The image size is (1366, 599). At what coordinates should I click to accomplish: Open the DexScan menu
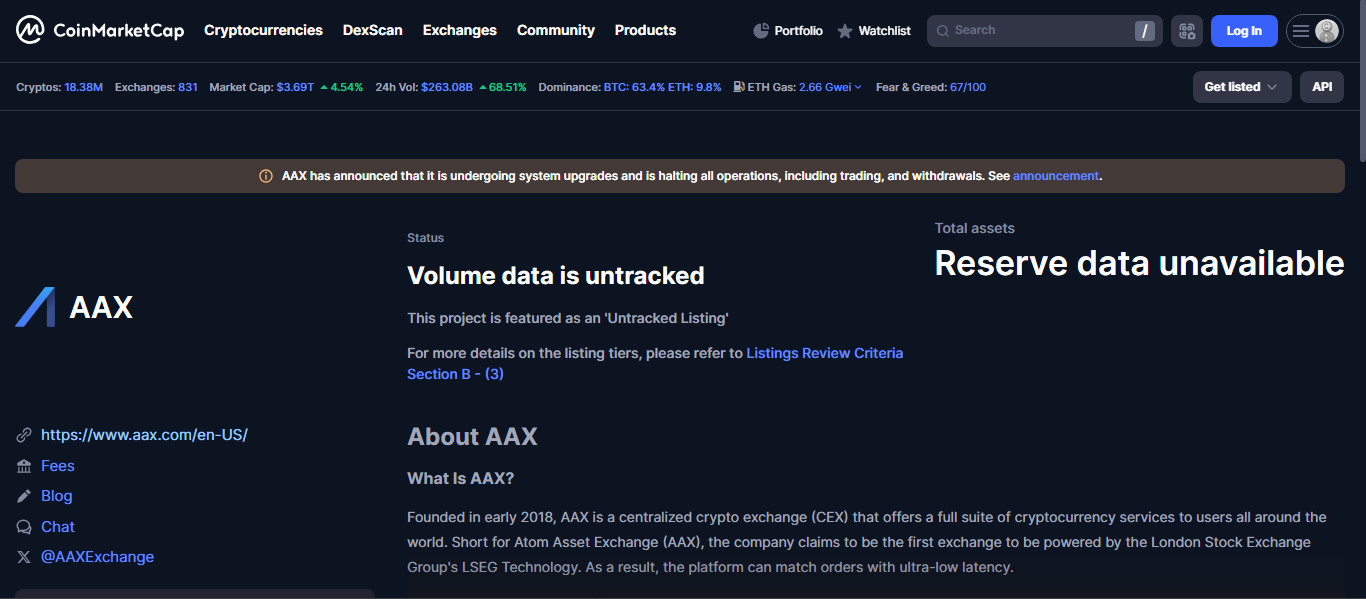tap(373, 30)
